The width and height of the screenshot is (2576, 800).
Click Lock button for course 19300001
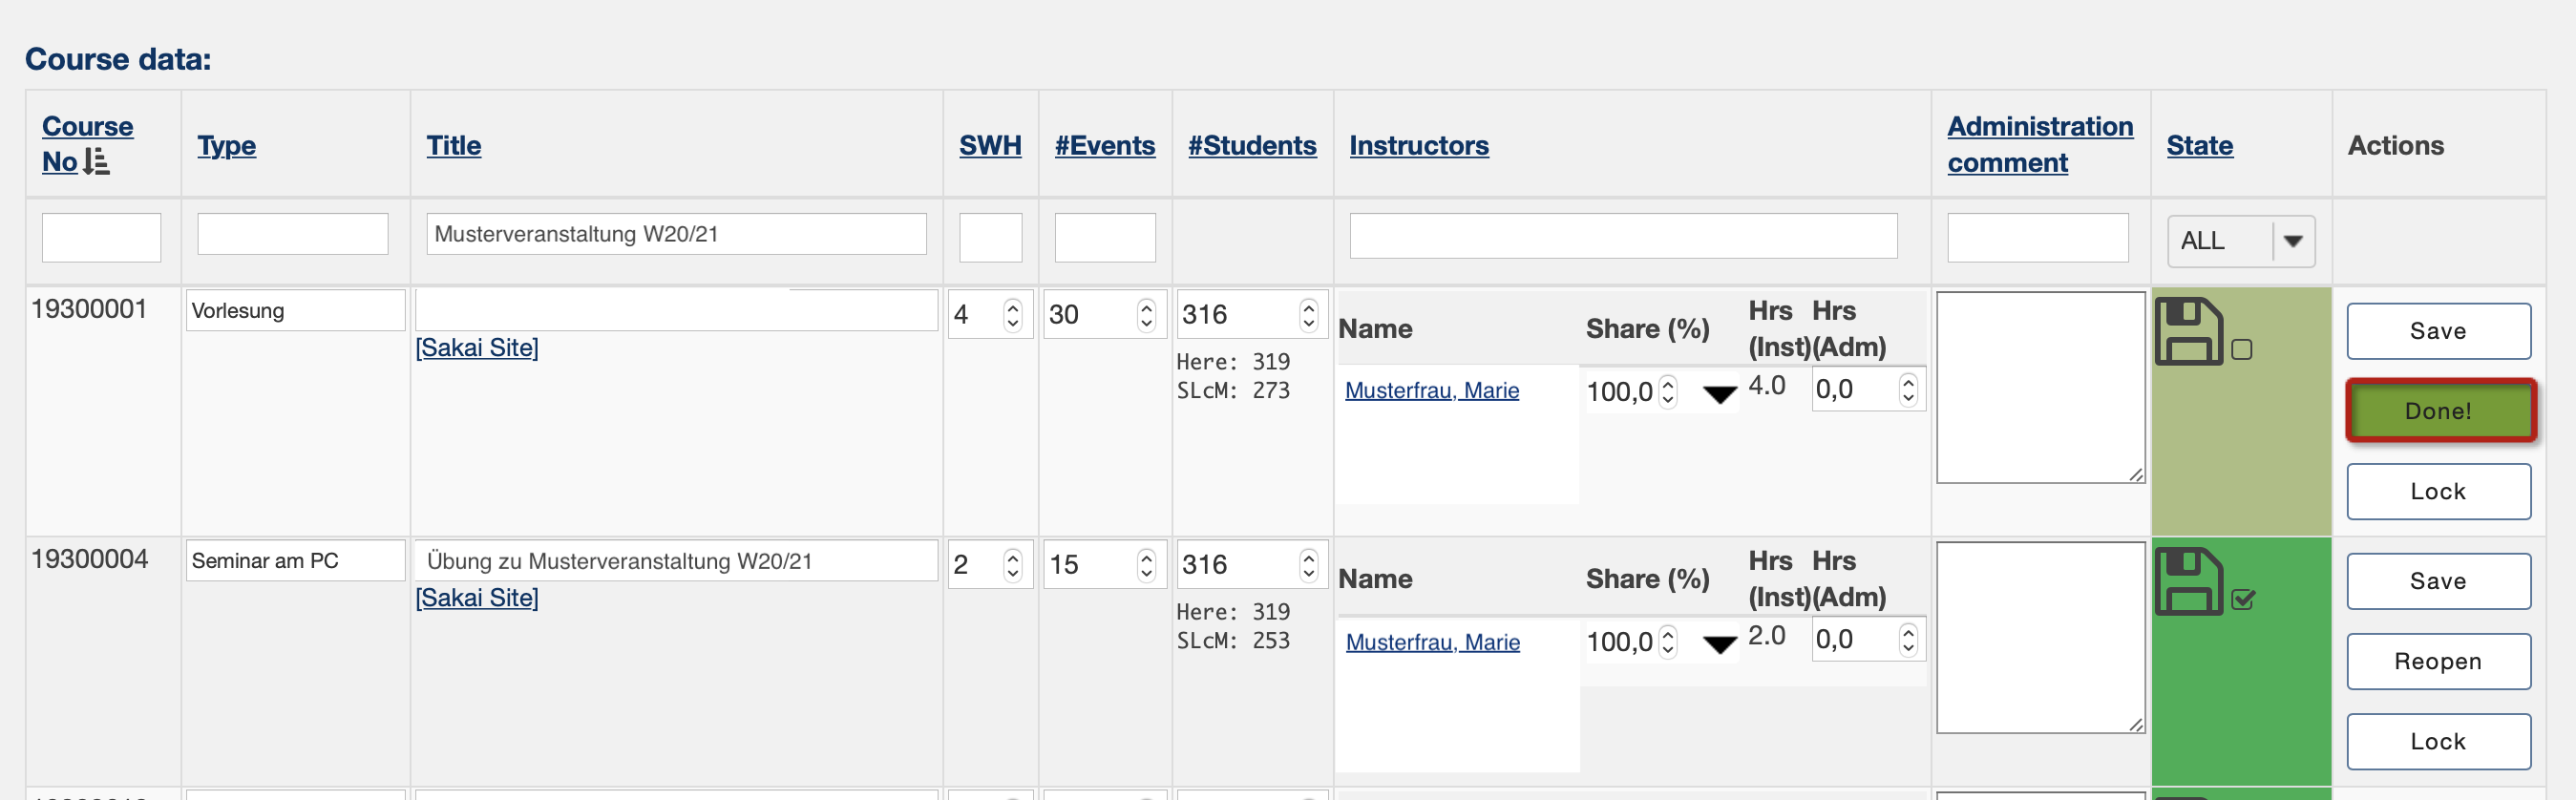point(2438,491)
